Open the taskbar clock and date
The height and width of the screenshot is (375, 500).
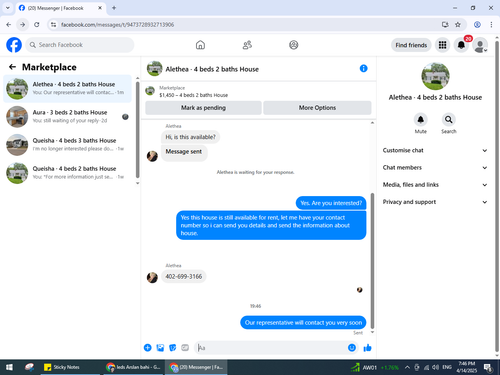pos(467,367)
